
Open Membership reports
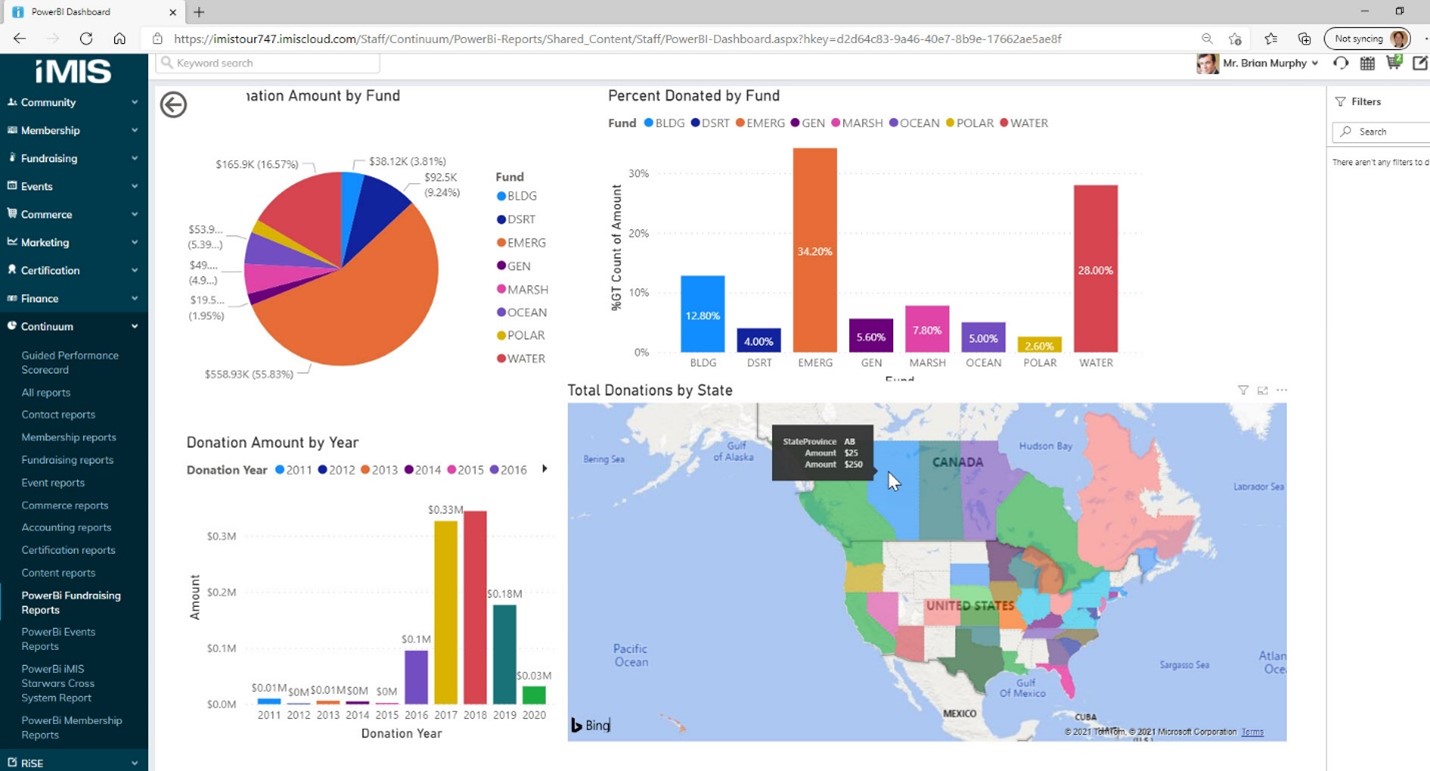pos(69,437)
